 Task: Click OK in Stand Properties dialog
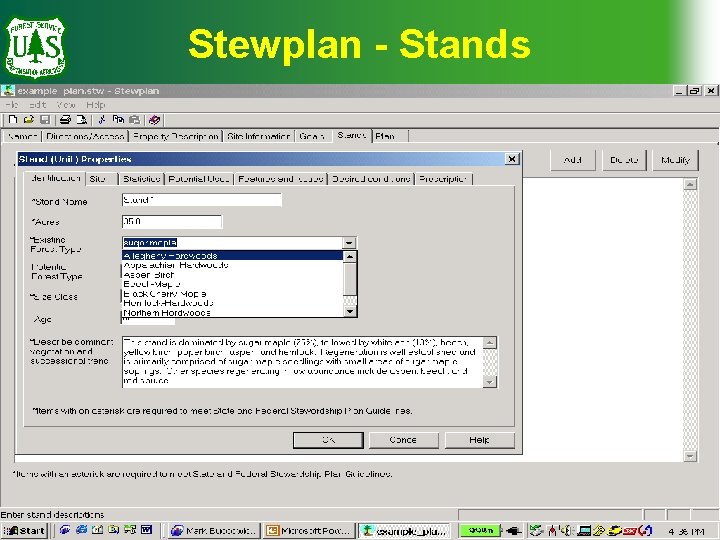pos(328,440)
